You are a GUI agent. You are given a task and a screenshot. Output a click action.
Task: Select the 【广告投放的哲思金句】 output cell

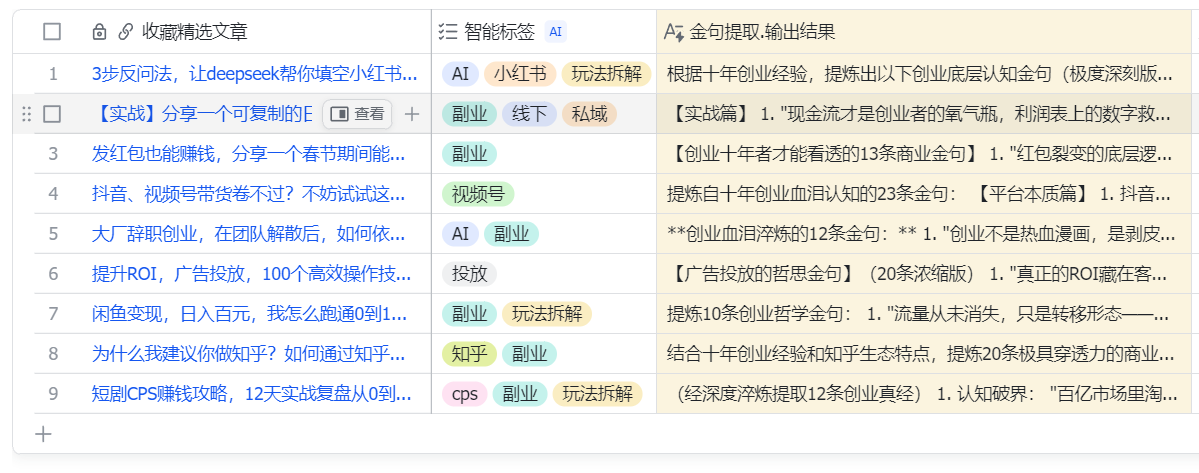(920, 274)
